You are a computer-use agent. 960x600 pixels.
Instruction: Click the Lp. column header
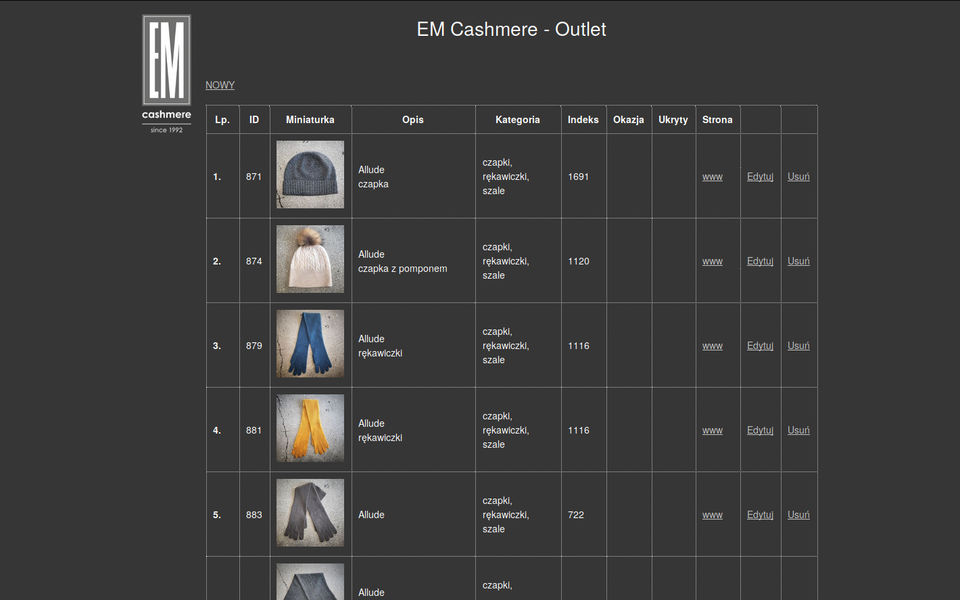[222, 120]
